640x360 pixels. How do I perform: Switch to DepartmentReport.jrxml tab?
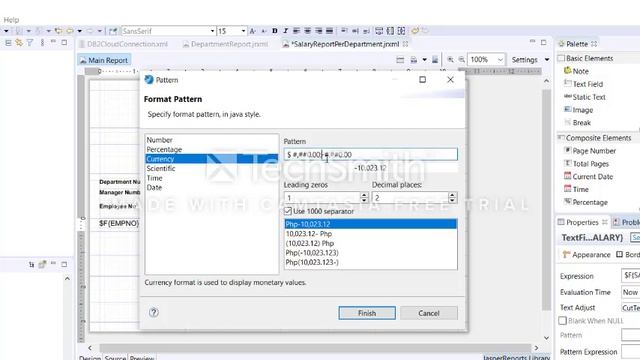pyautogui.click(x=226, y=44)
